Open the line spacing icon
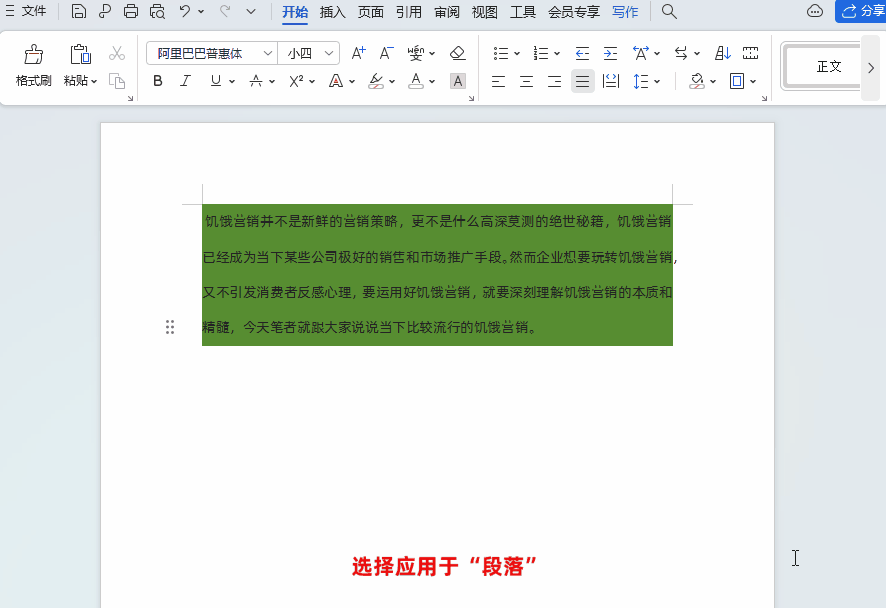 click(x=640, y=82)
